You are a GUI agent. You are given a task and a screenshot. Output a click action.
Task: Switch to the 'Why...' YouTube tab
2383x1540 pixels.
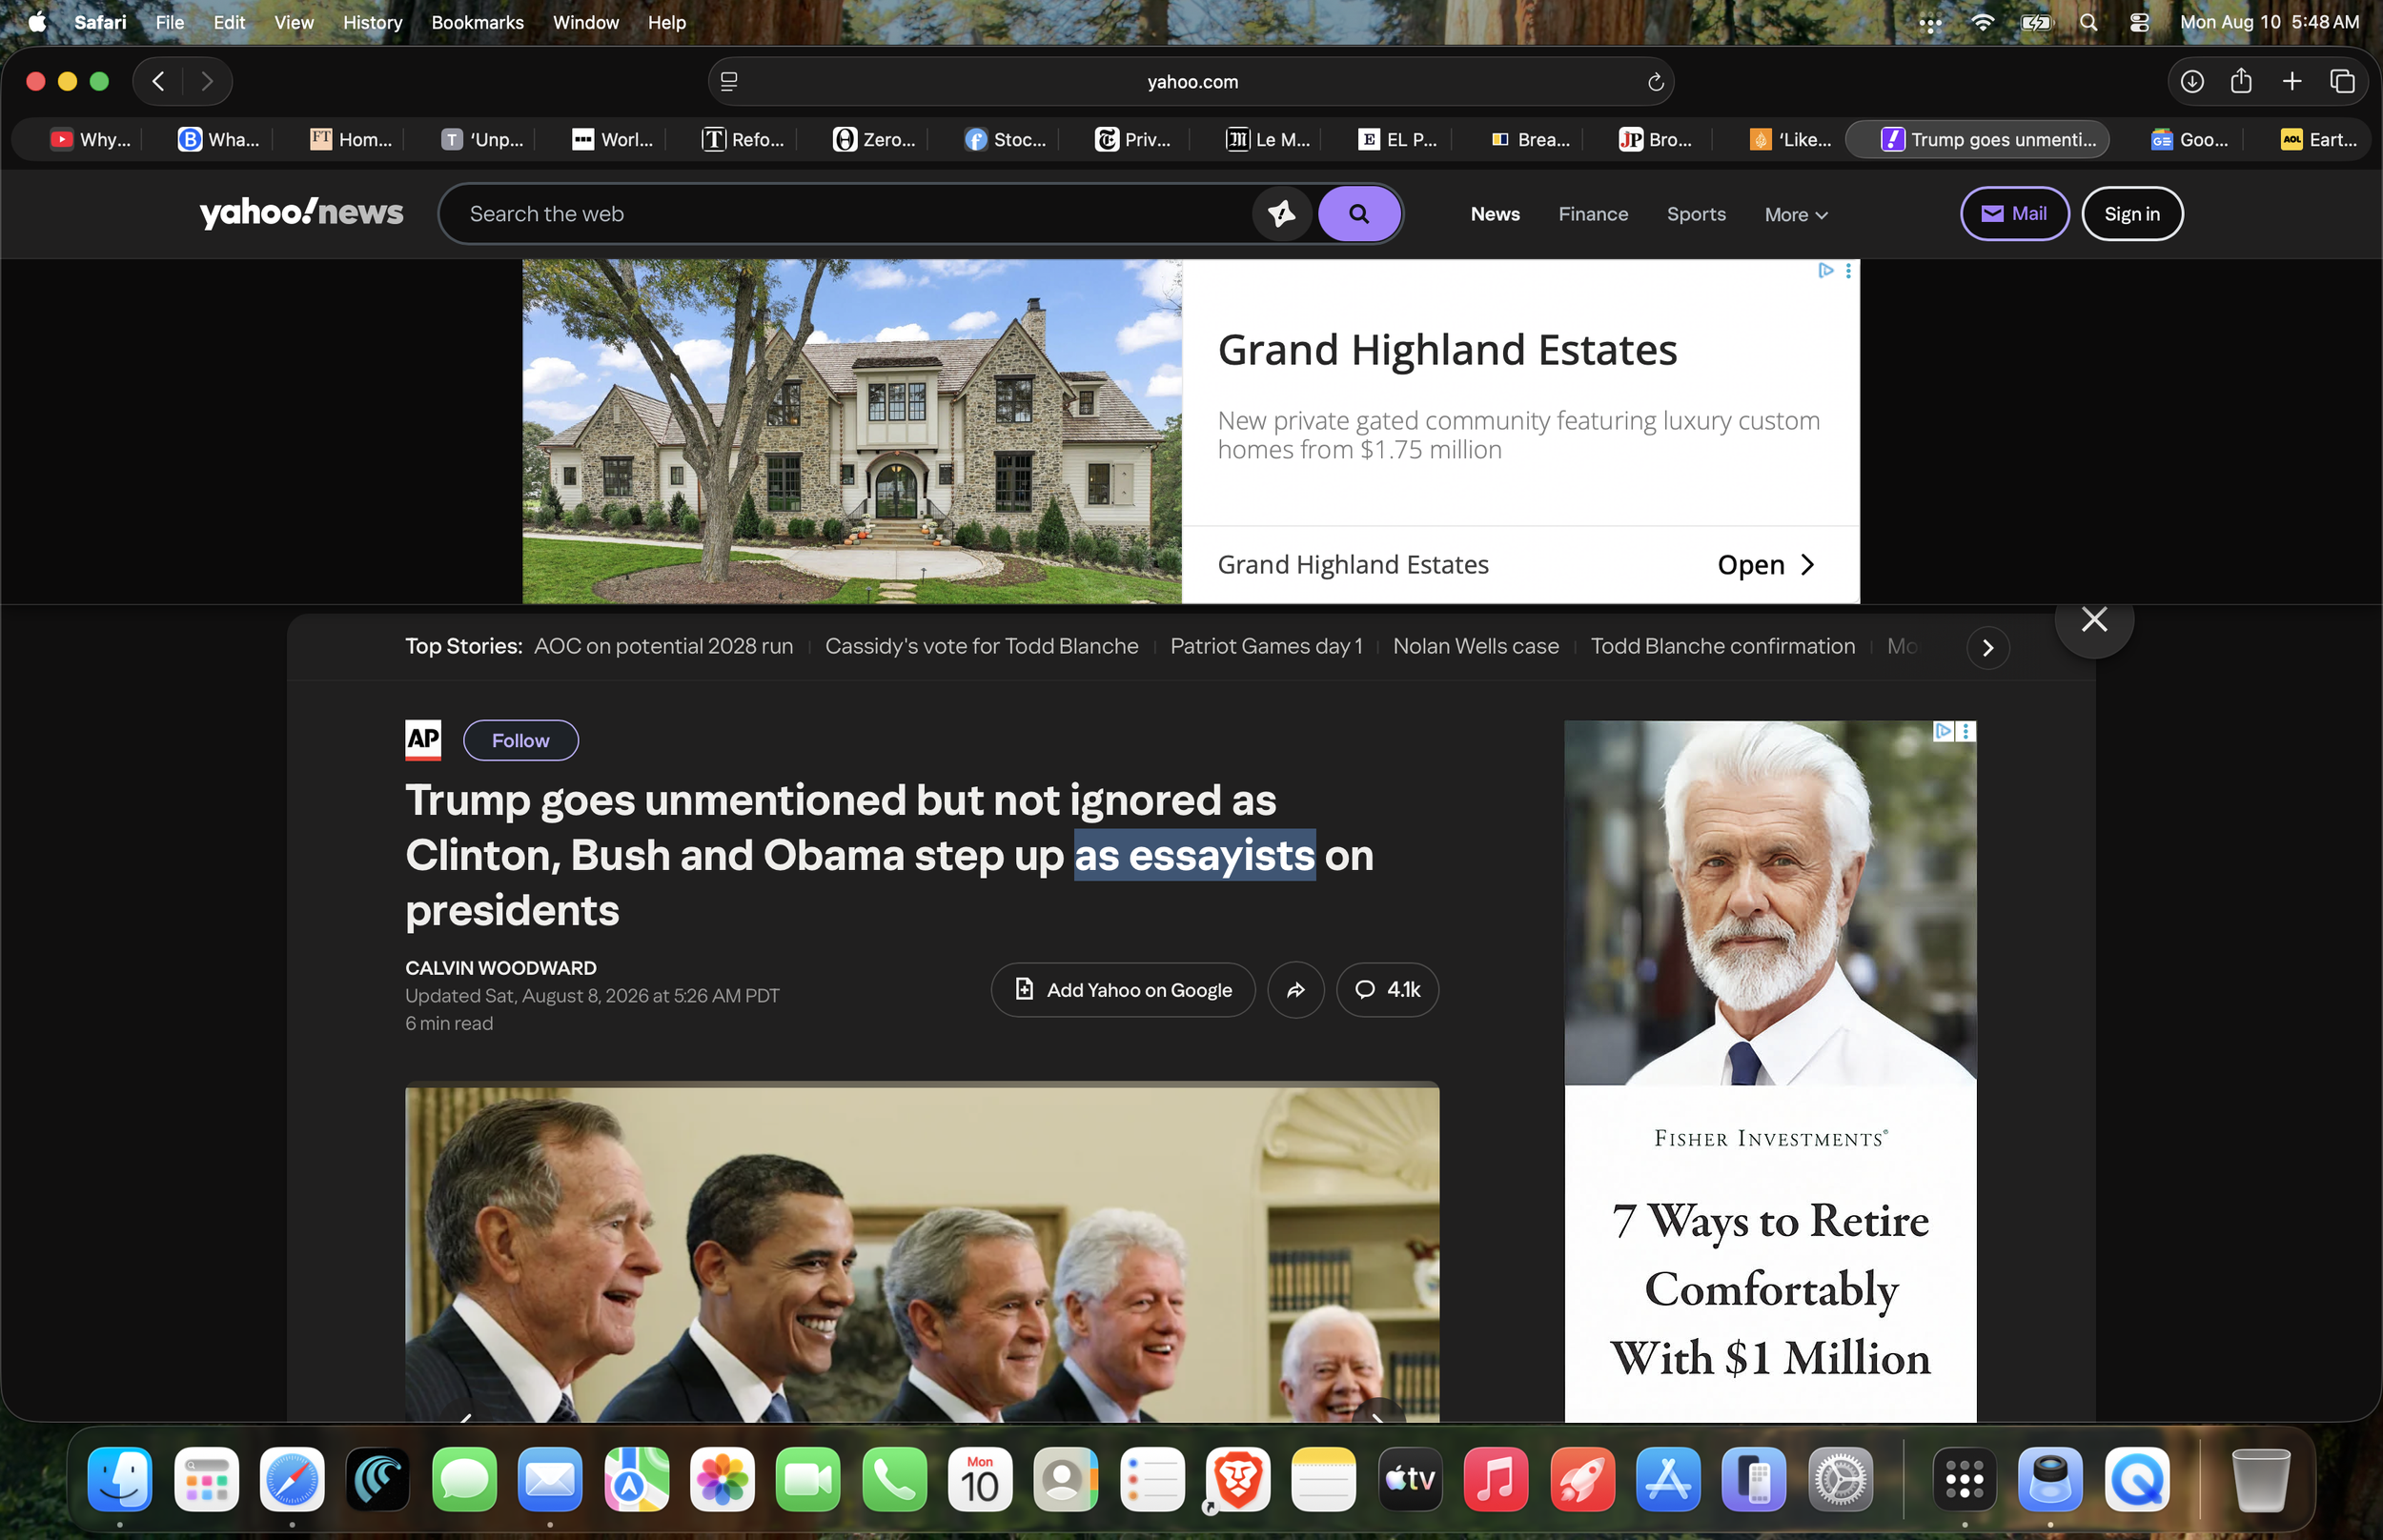(x=90, y=139)
